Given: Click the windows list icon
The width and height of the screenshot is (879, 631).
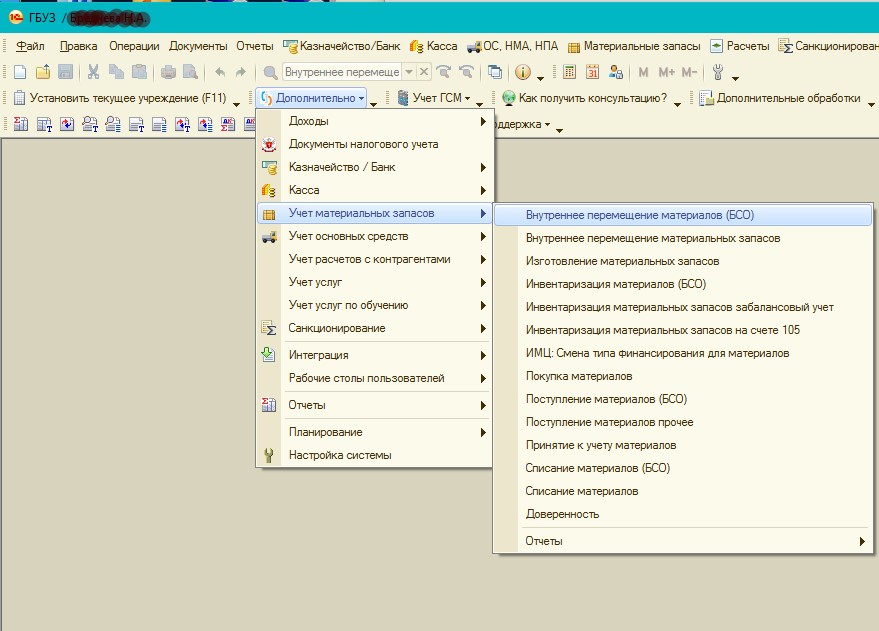Looking at the screenshot, I should coord(495,72).
